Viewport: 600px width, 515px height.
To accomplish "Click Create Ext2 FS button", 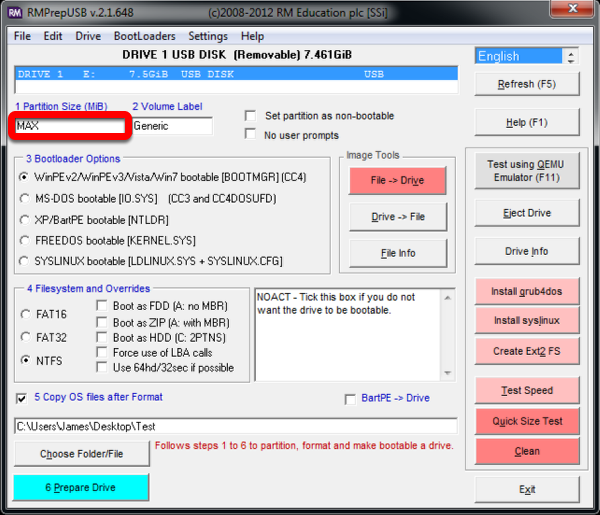I will [527, 351].
